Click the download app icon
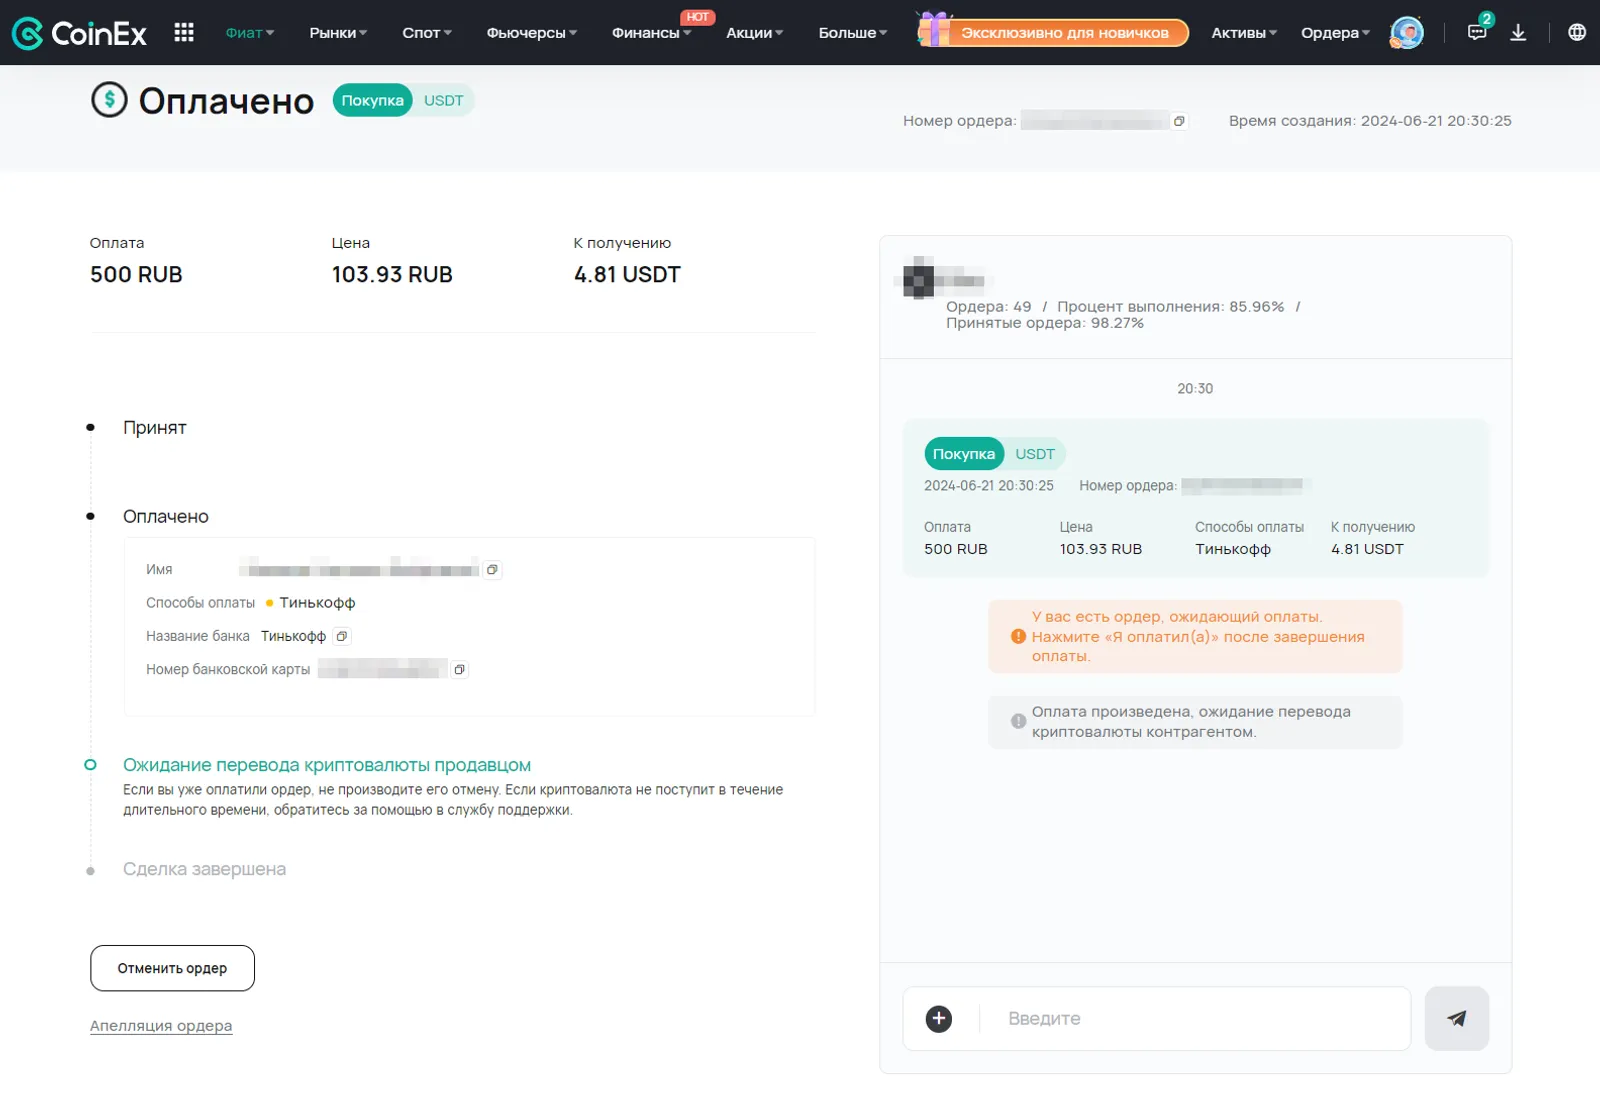The height and width of the screenshot is (1093, 1600). click(1518, 33)
